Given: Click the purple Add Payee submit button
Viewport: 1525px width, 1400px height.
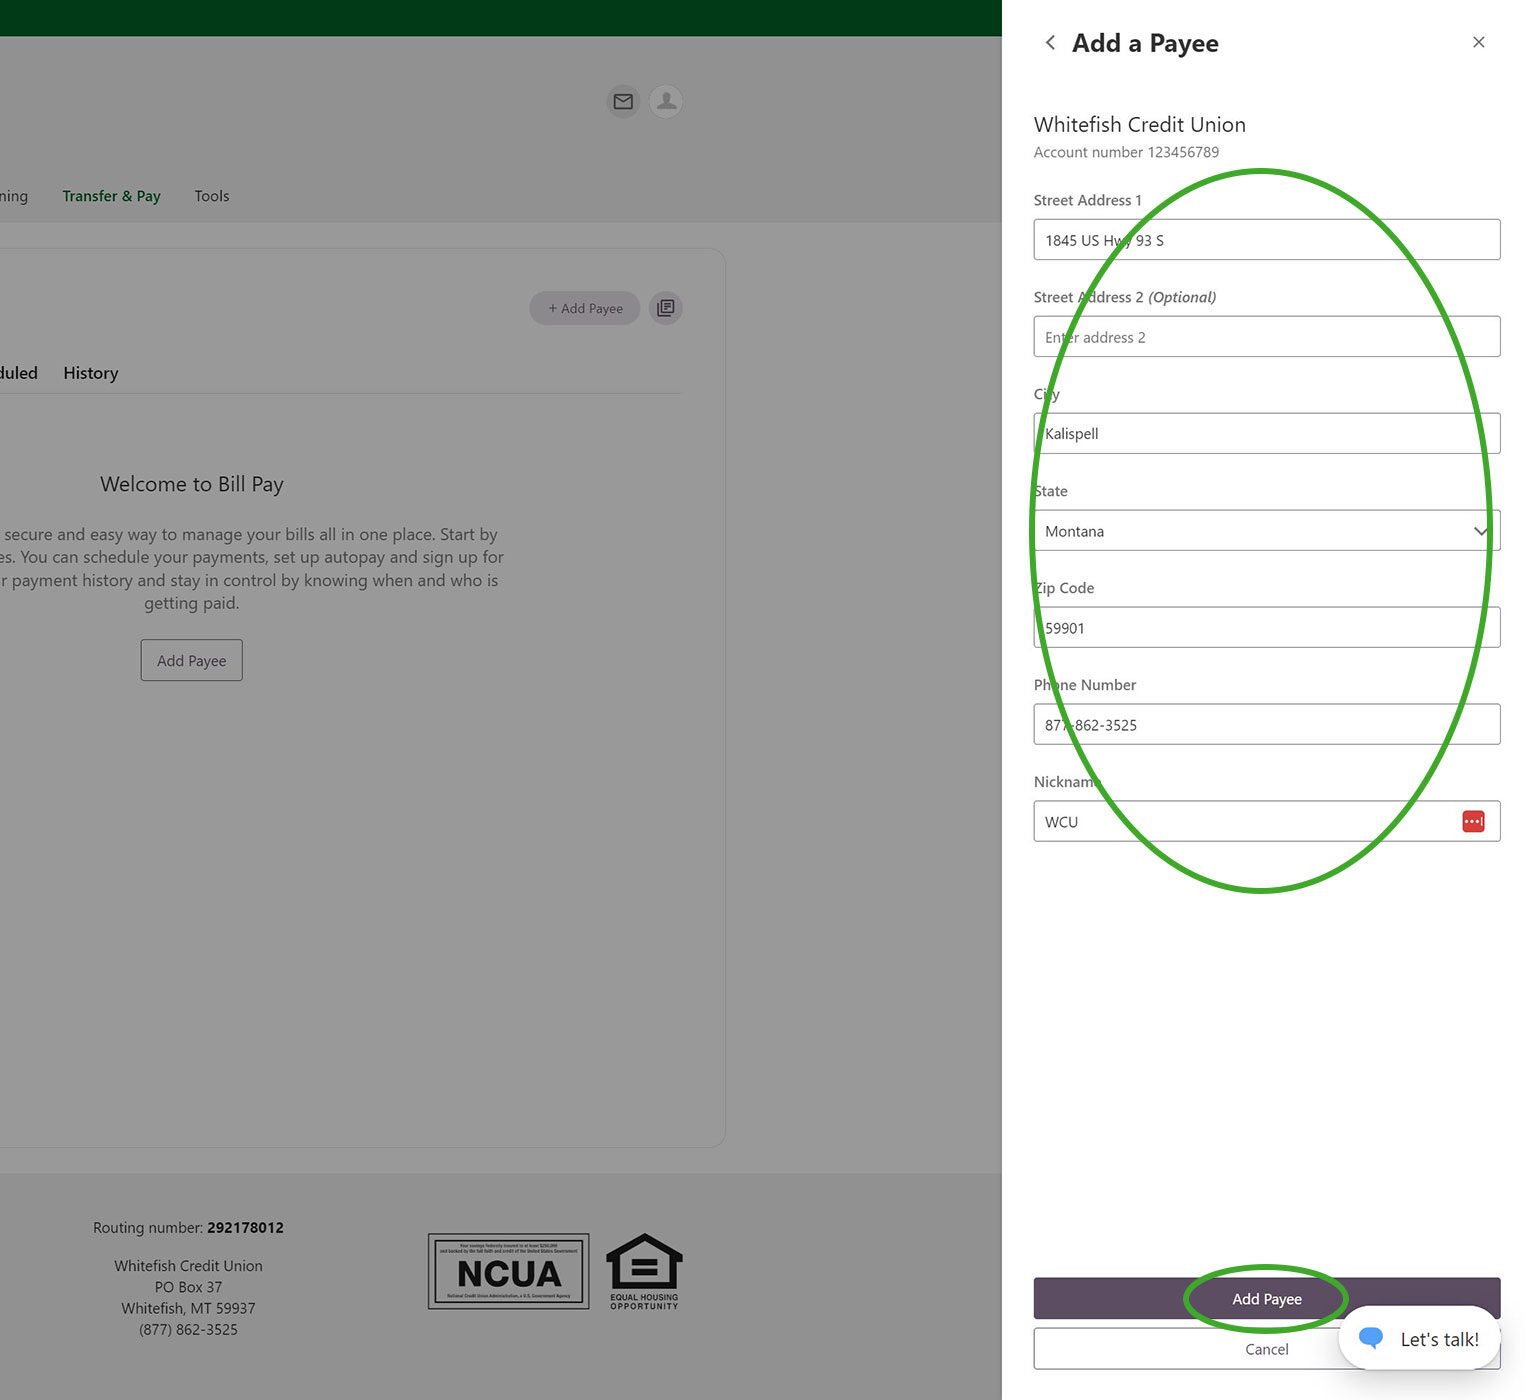Looking at the screenshot, I should pos(1267,1298).
